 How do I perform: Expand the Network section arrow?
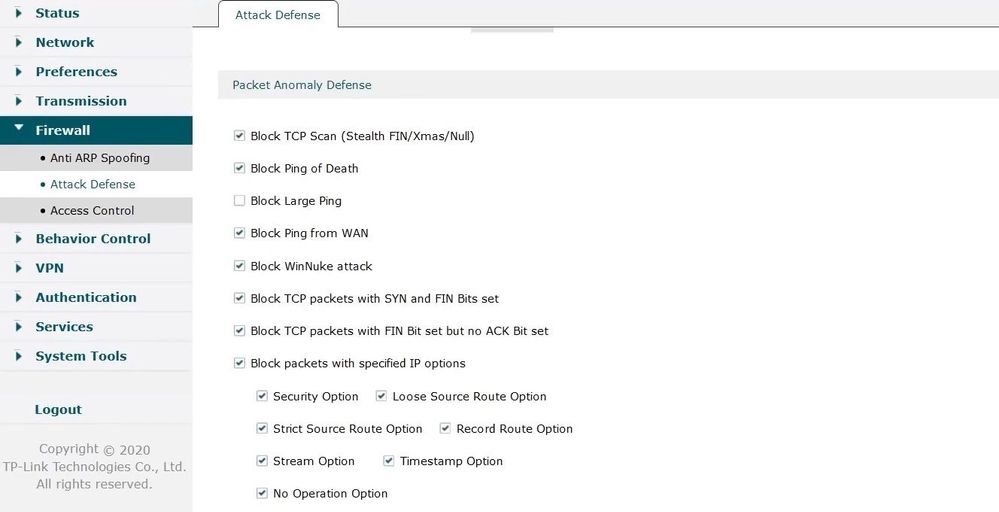coord(19,42)
